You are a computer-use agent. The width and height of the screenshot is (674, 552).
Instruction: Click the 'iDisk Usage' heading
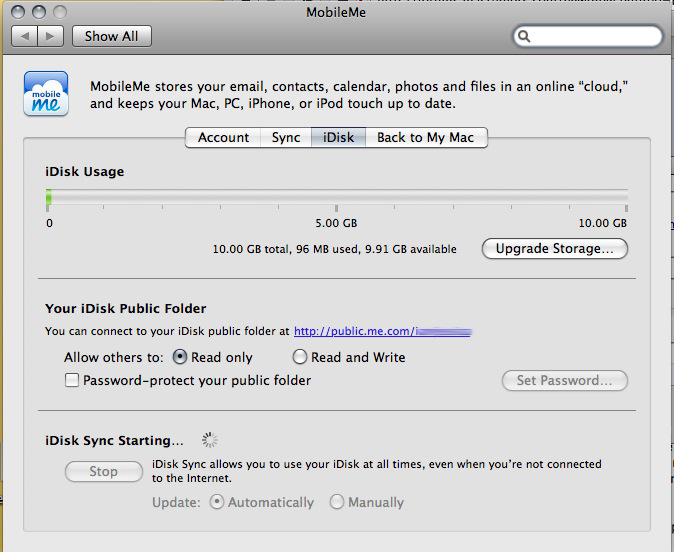[85, 172]
